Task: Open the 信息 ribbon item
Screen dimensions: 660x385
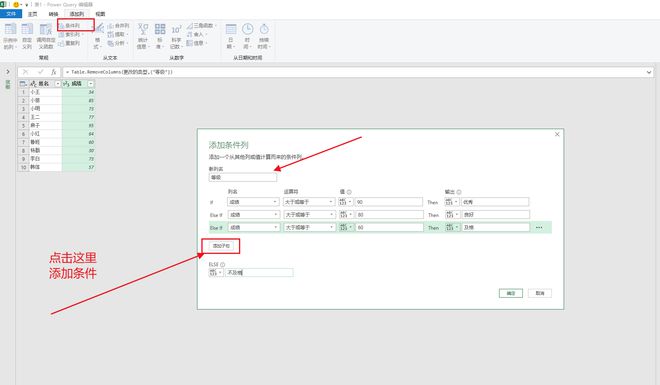Action: pos(197,43)
